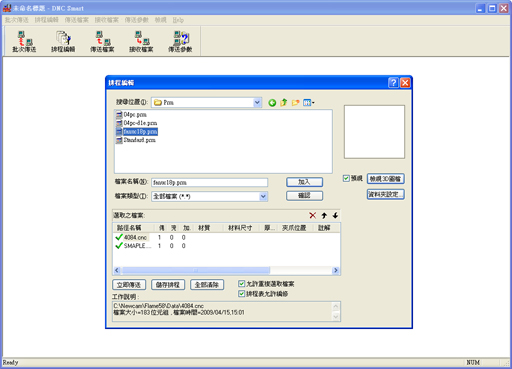Viewport: 512px width, 369px height.
Task: Move selected file down with down arrow
Action: pos(335,215)
